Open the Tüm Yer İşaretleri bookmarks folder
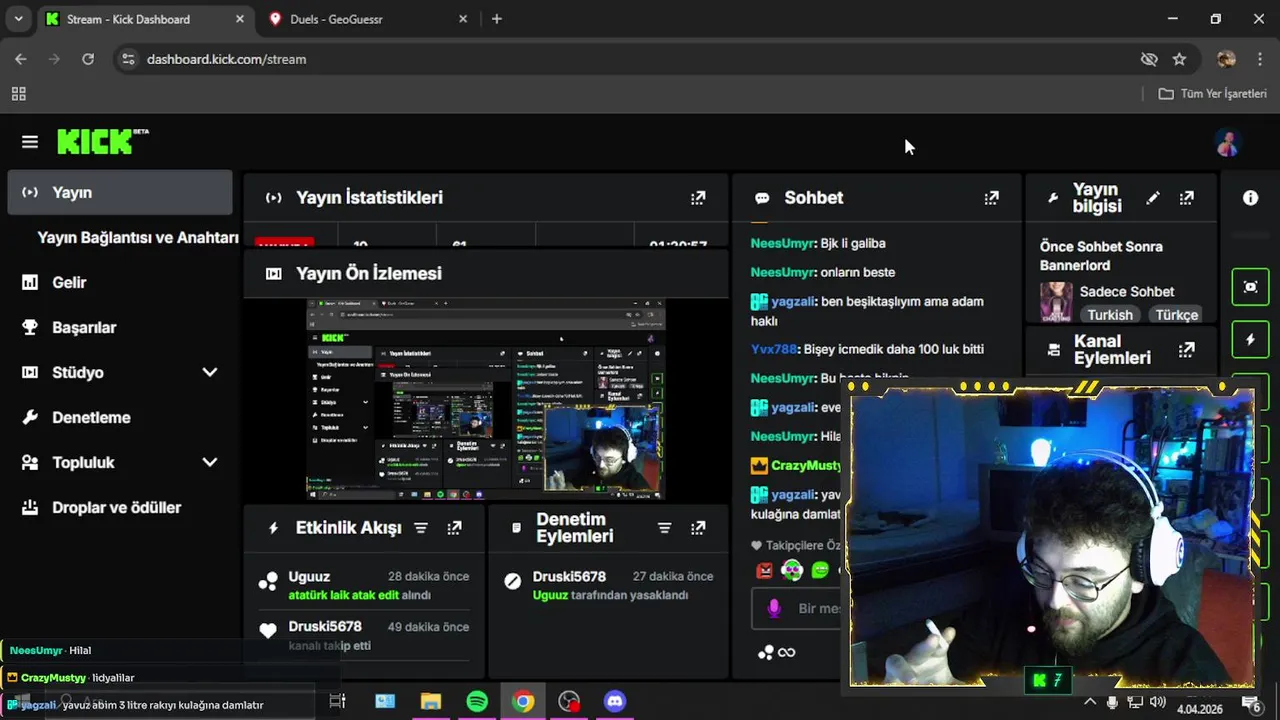 click(1212, 94)
